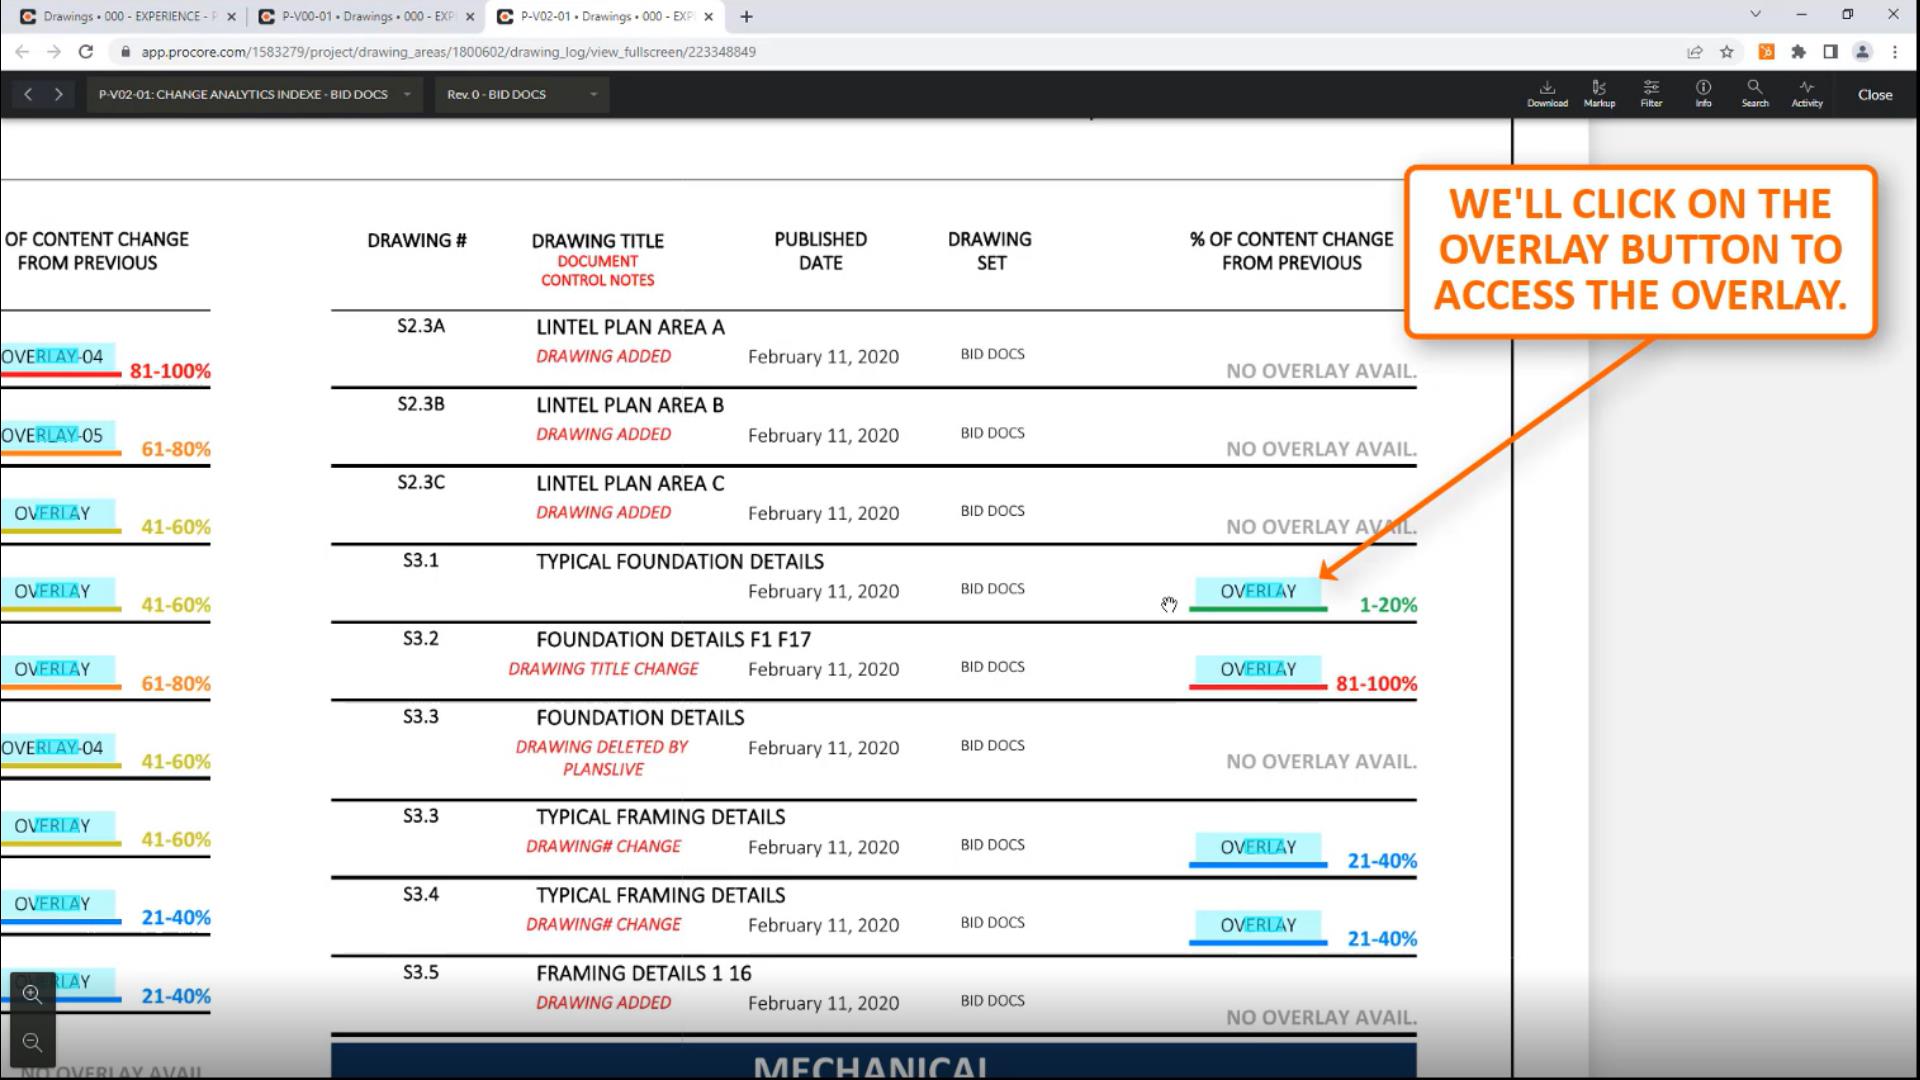Open the Activity panel
Viewport: 1920px width, 1080px height.
(1807, 93)
